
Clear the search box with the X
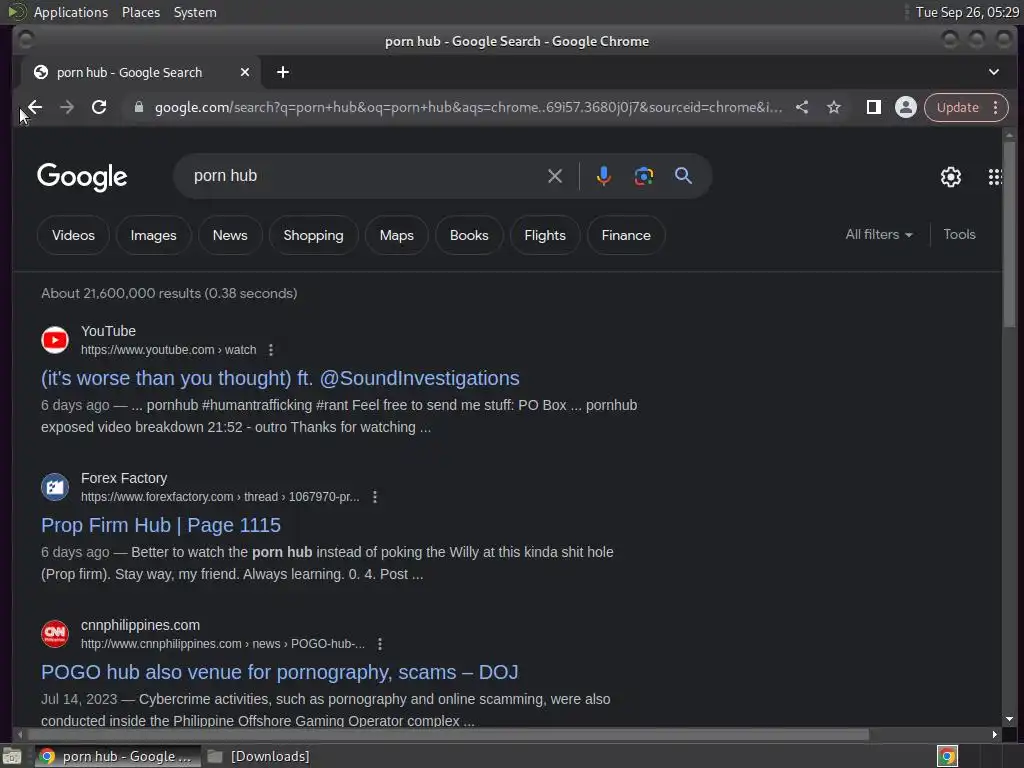[x=554, y=176]
